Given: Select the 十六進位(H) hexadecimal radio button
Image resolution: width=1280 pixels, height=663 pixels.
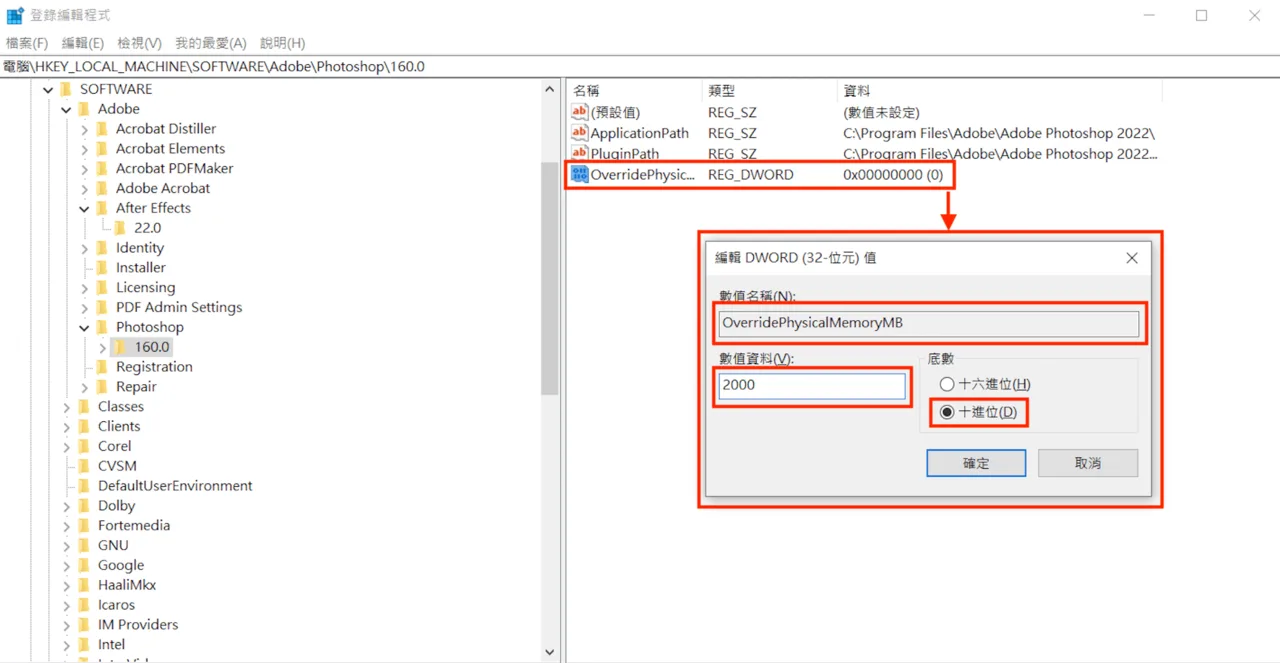Looking at the screenshot, I should pos(946,384).
